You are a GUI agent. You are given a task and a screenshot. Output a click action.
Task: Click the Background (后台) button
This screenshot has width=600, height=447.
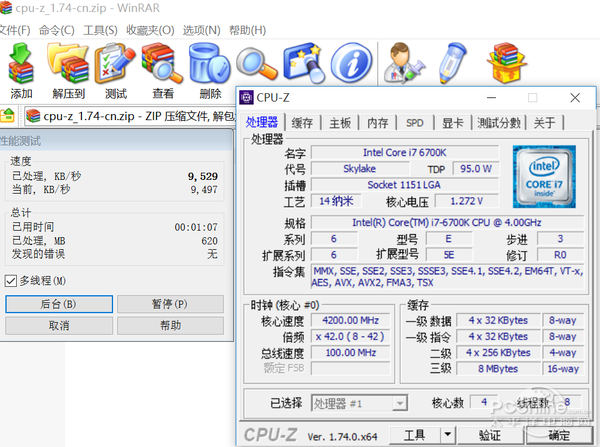click(x=59, y=304)
